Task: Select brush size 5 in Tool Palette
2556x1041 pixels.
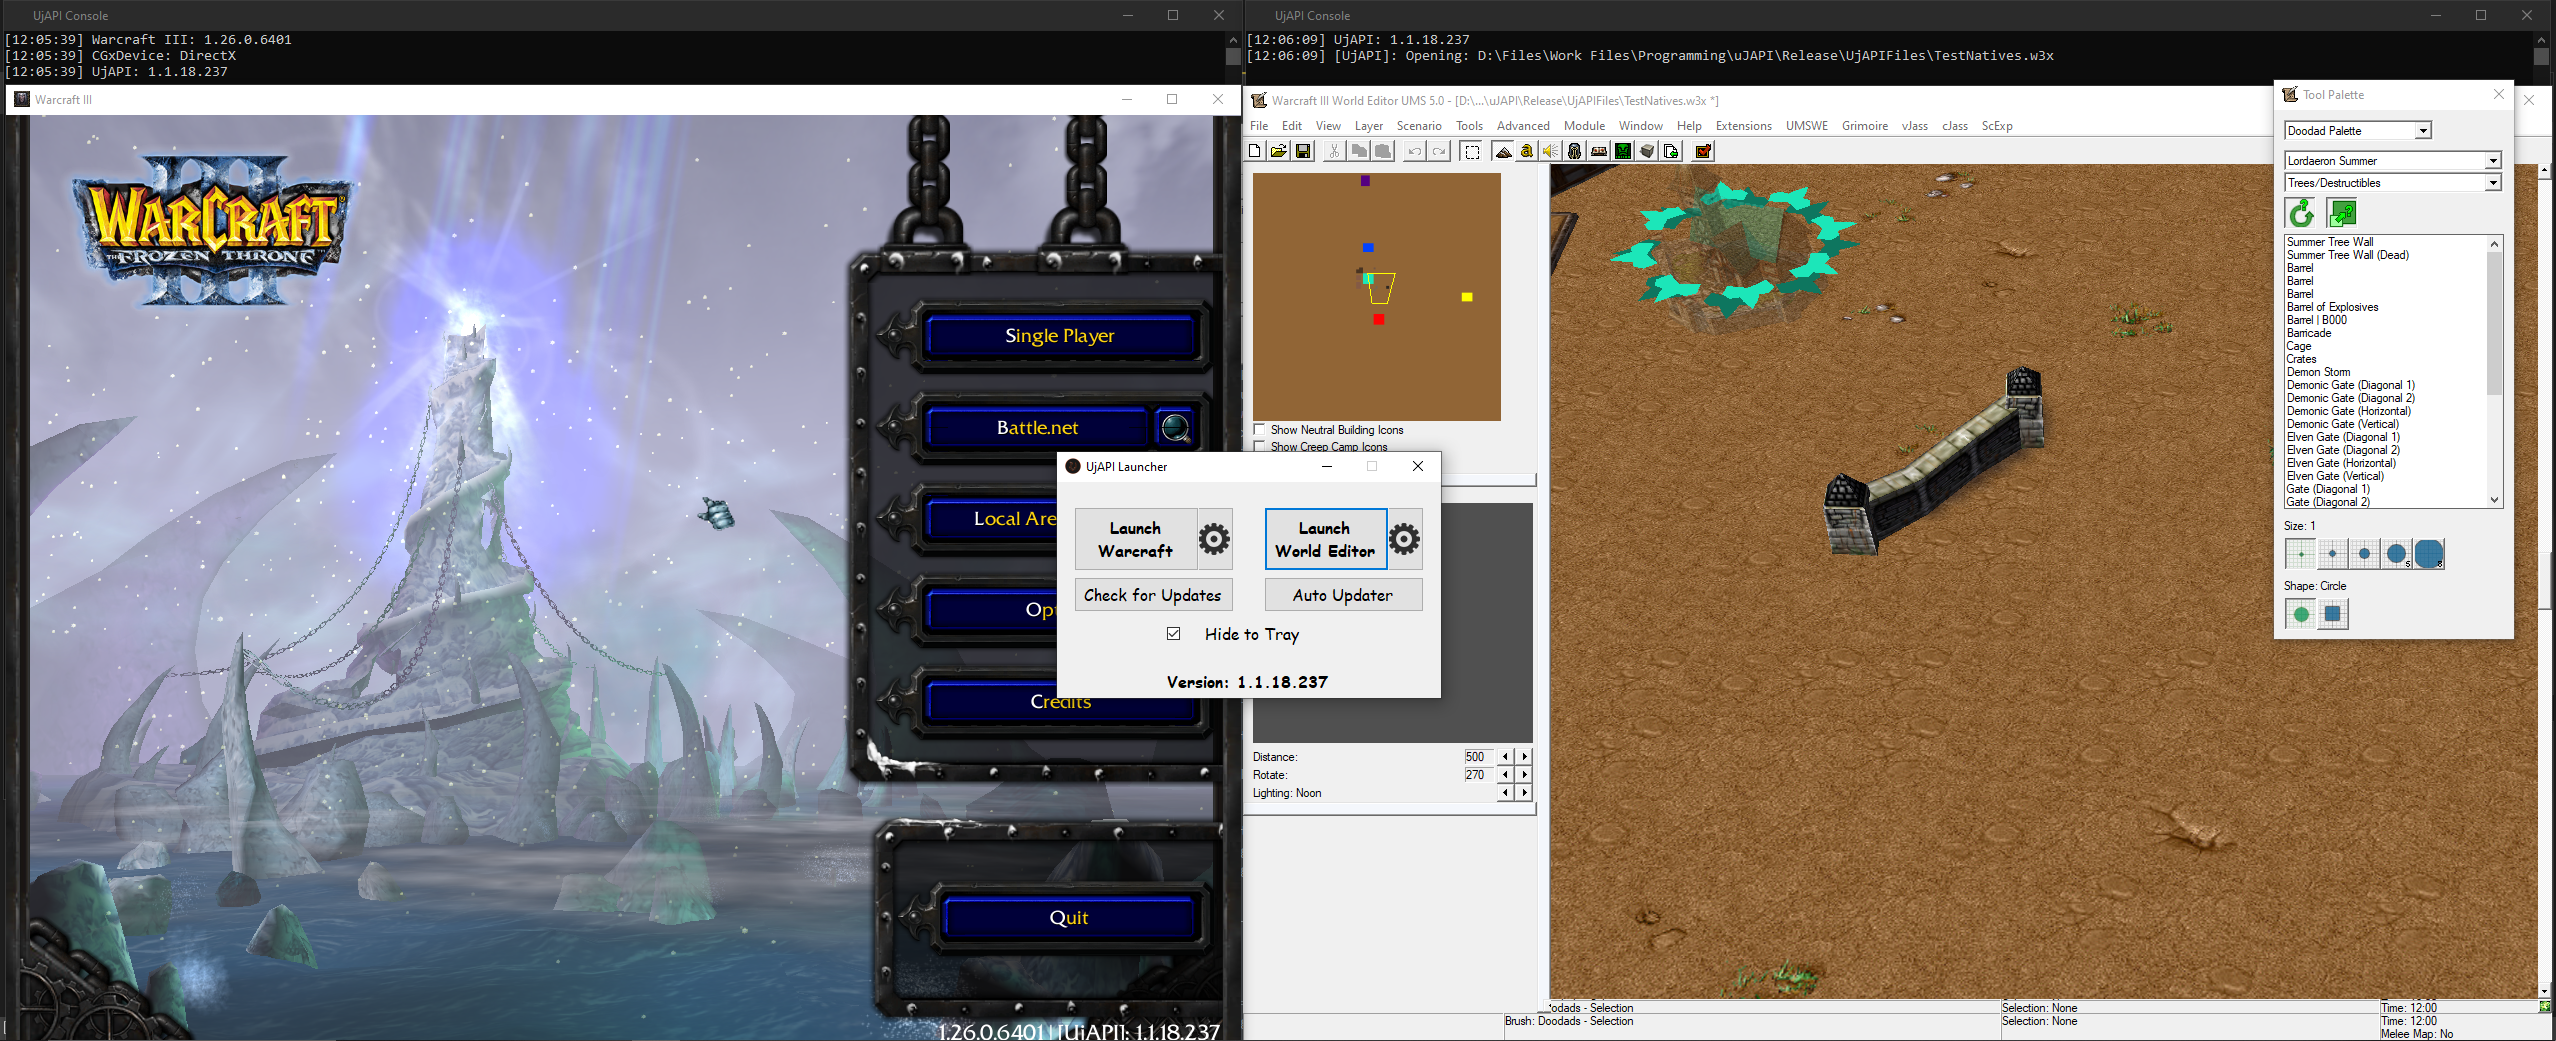Action: click(2397, 553)
